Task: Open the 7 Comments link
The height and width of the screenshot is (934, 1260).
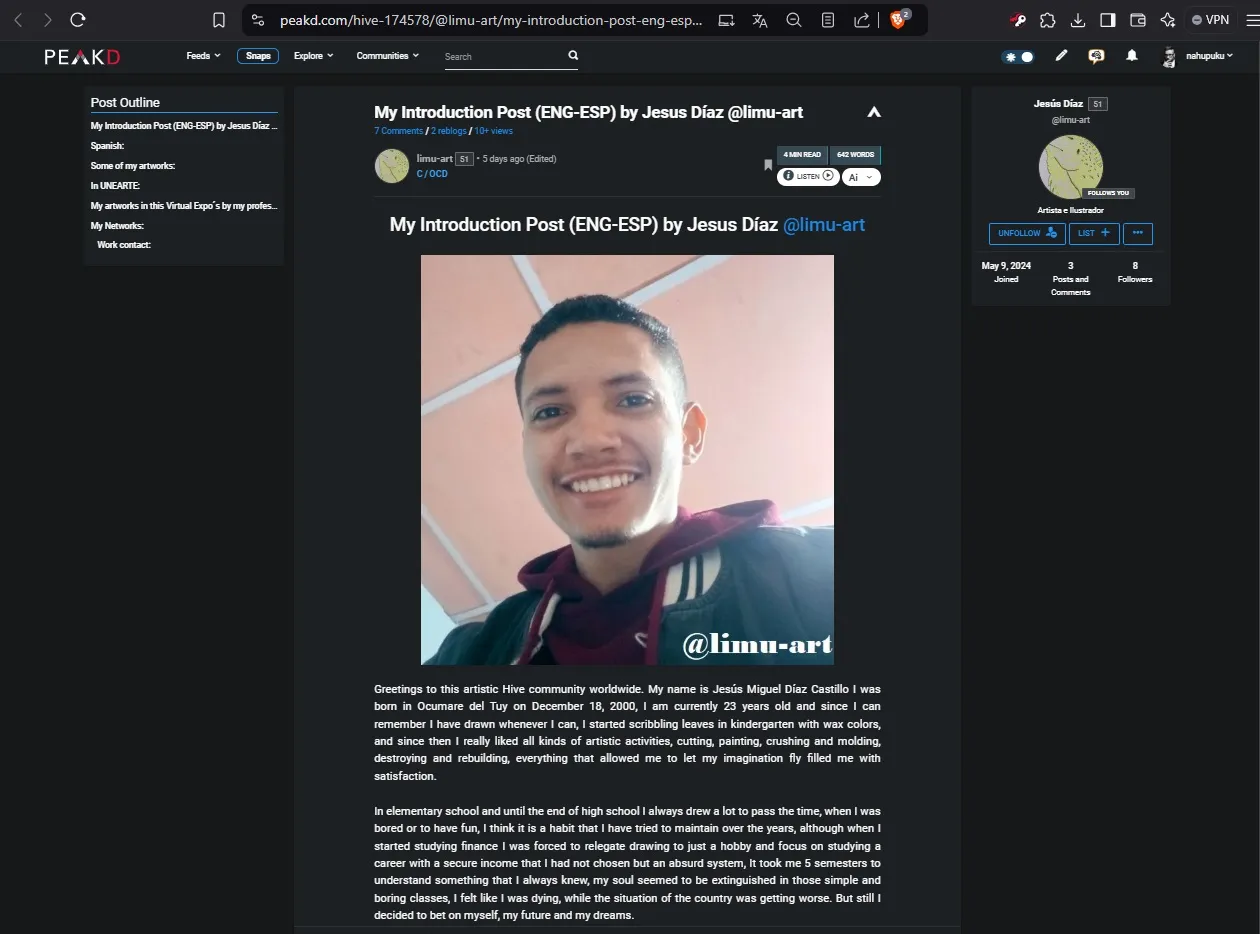Action: (x=398, y=131)
